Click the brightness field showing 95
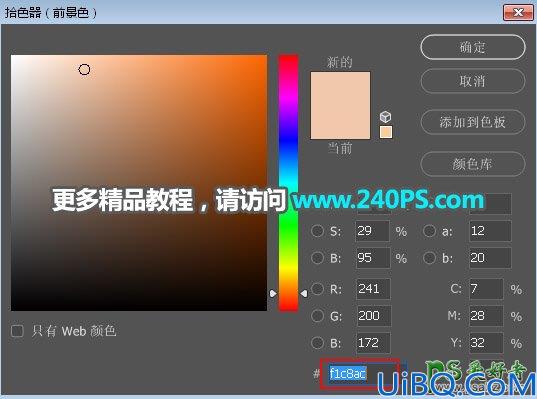This screenshot has height=399, width=537. click(x=373, y=258)
